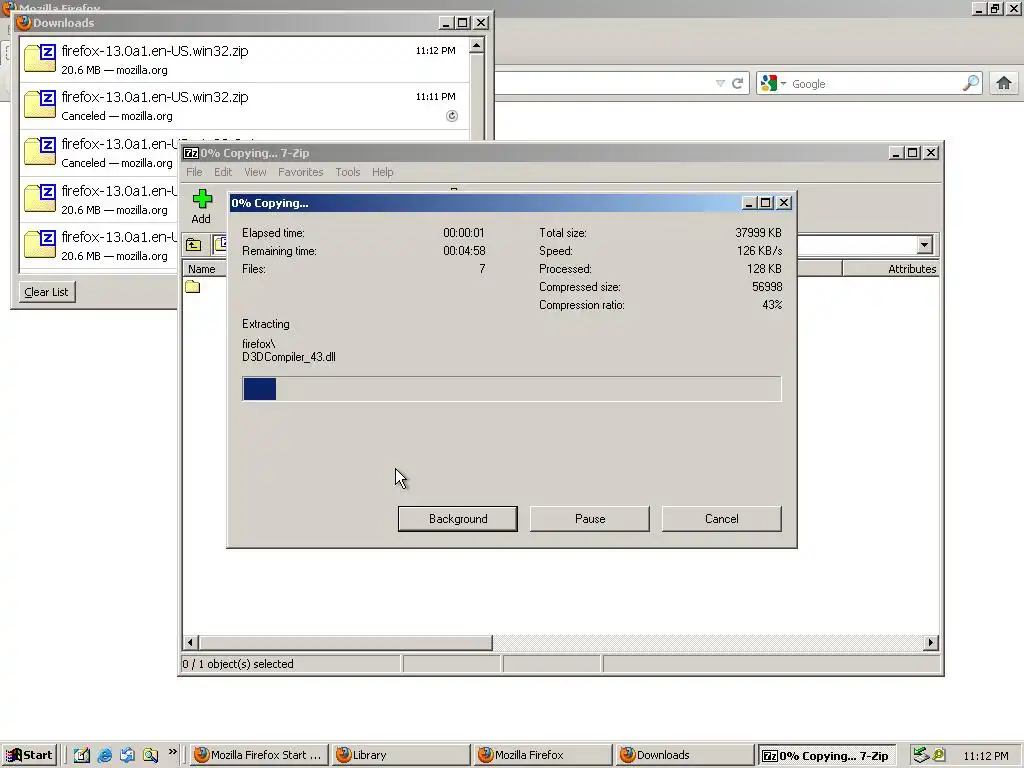
Task: Click Firefox icon in Downloads title bar
Action: pyautogui.click(x=24, y=23)
